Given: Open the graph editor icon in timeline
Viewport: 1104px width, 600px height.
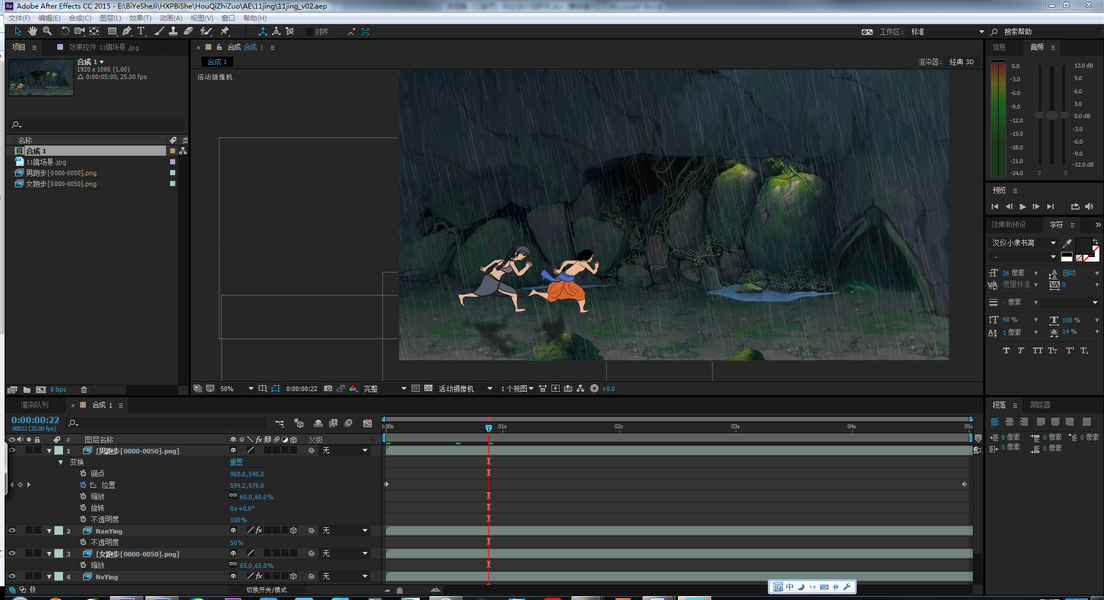Looking at the screenshot, I should click(x=368, y=423).
